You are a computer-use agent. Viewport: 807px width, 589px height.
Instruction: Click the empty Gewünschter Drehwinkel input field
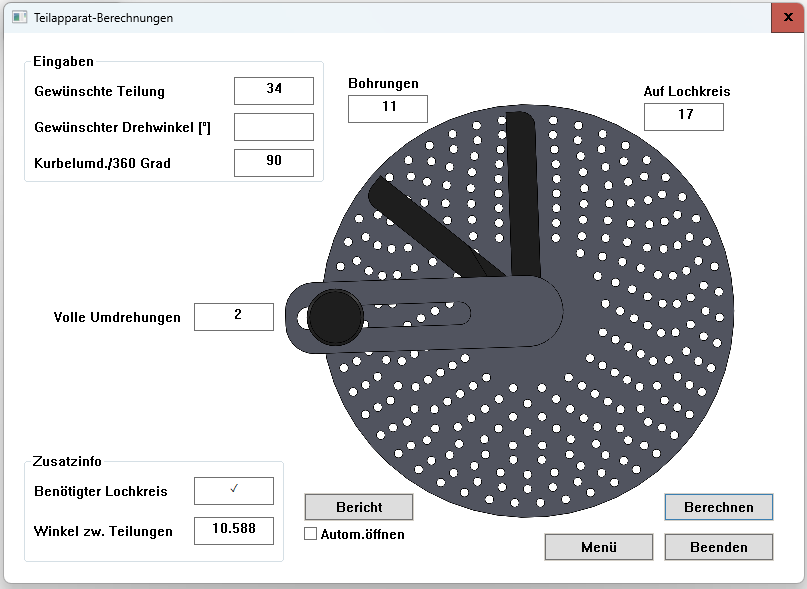(x=273, y=126)
